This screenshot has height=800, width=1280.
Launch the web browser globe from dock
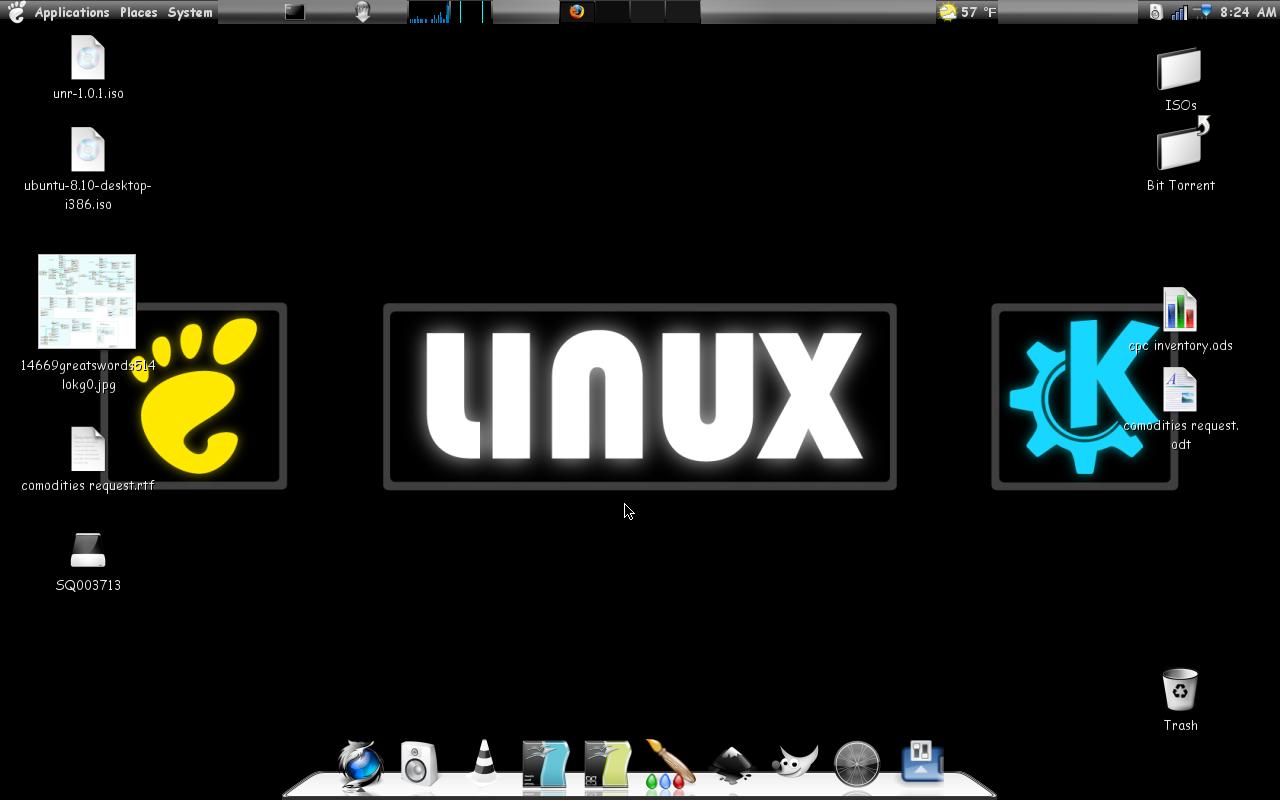(360, 765)
